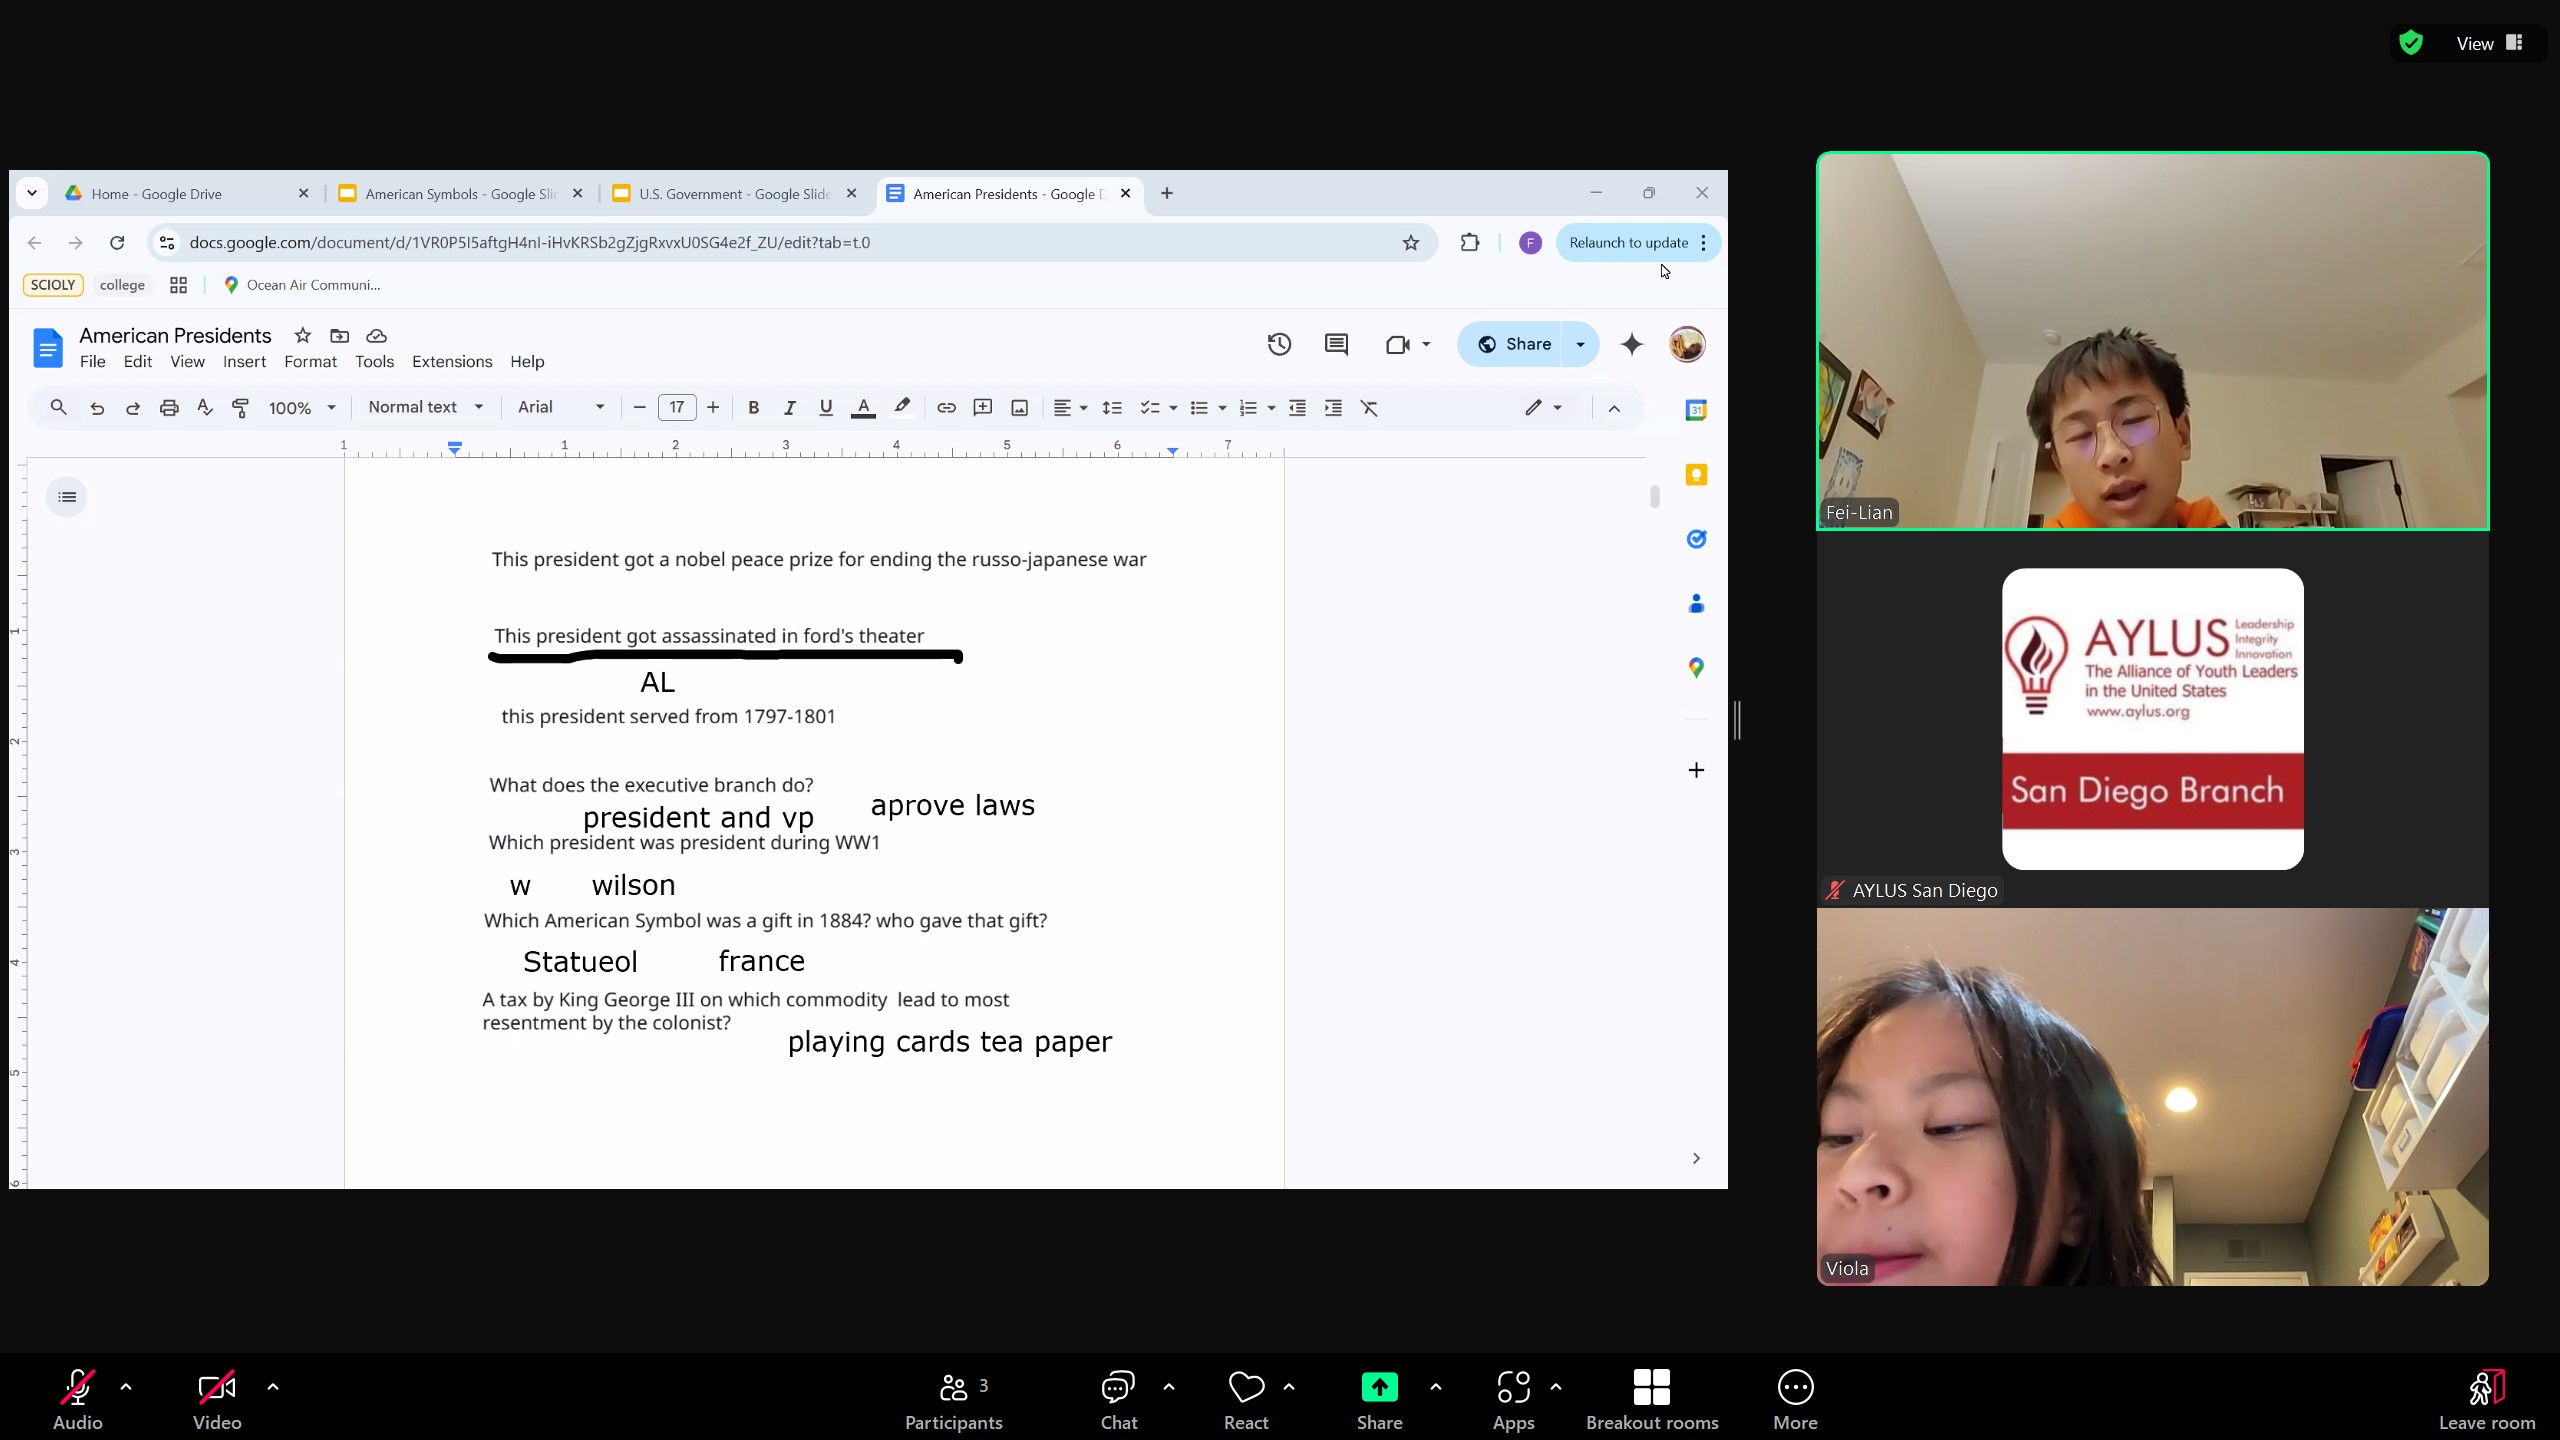The image size is (2560, 1440).
Task: Toggle bold formatting
Action: [753, 408]
